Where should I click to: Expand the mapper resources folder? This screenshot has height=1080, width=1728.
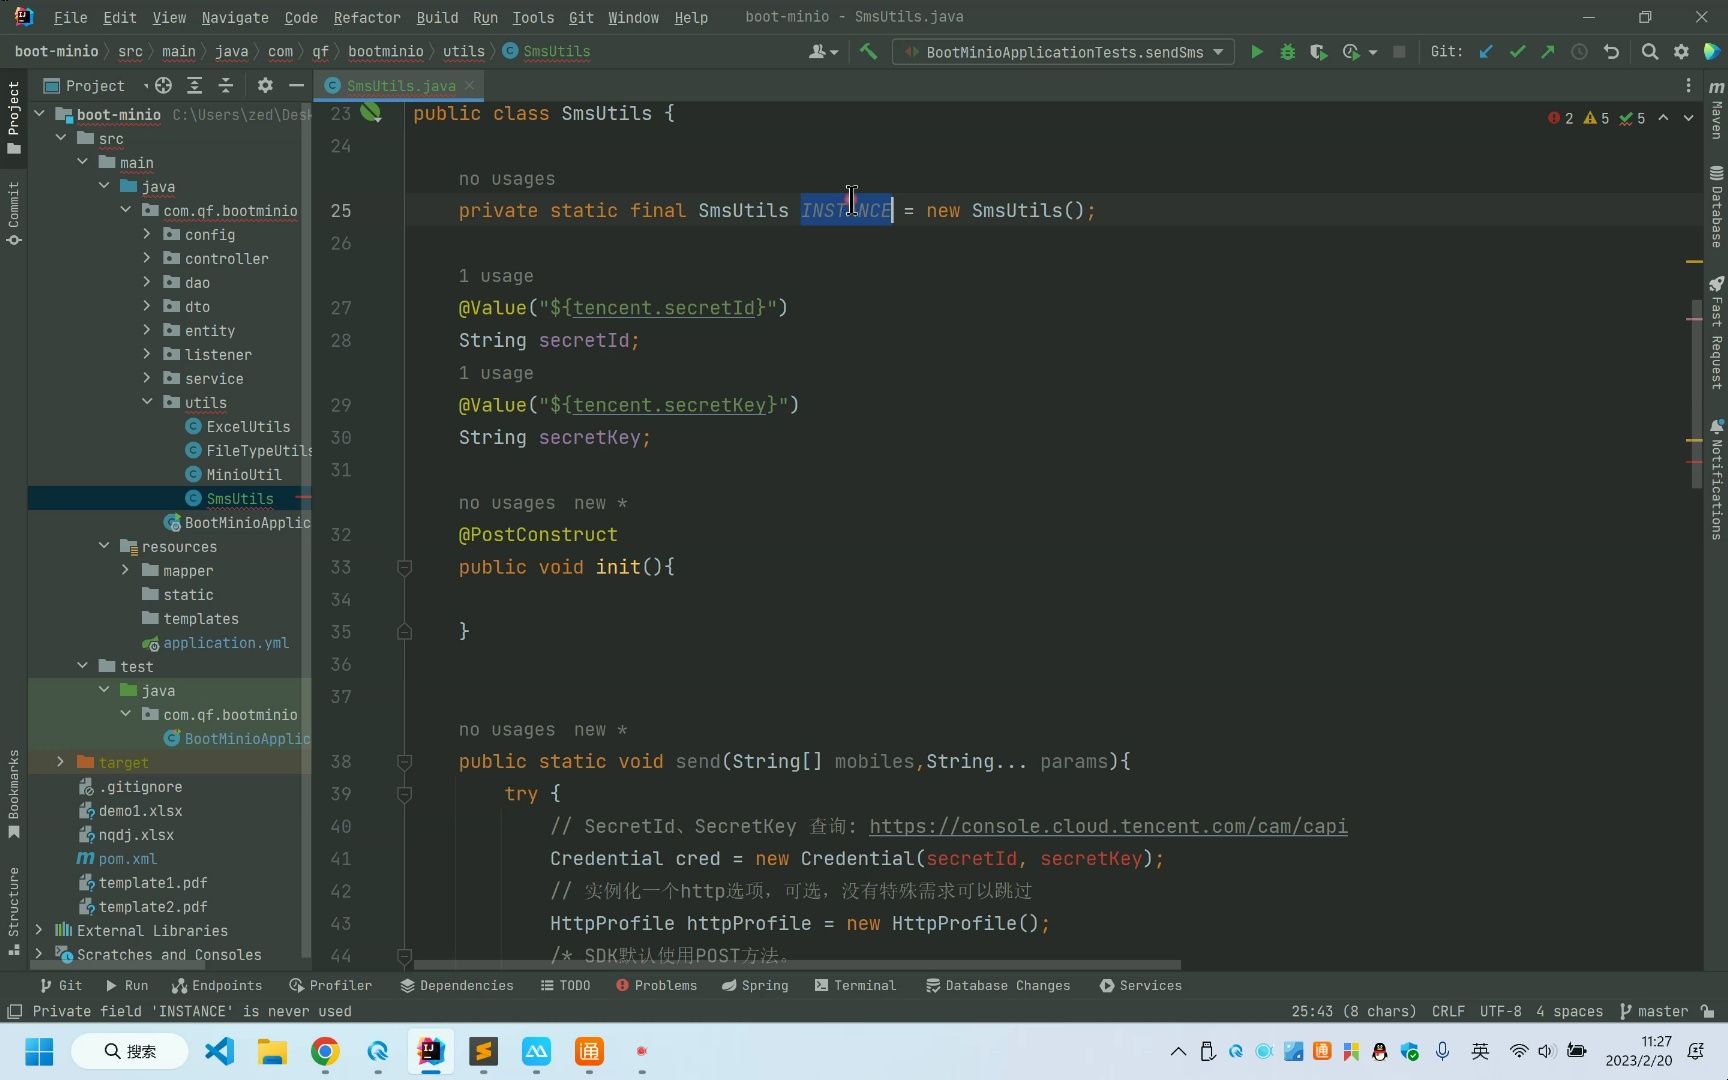(125, 570)
